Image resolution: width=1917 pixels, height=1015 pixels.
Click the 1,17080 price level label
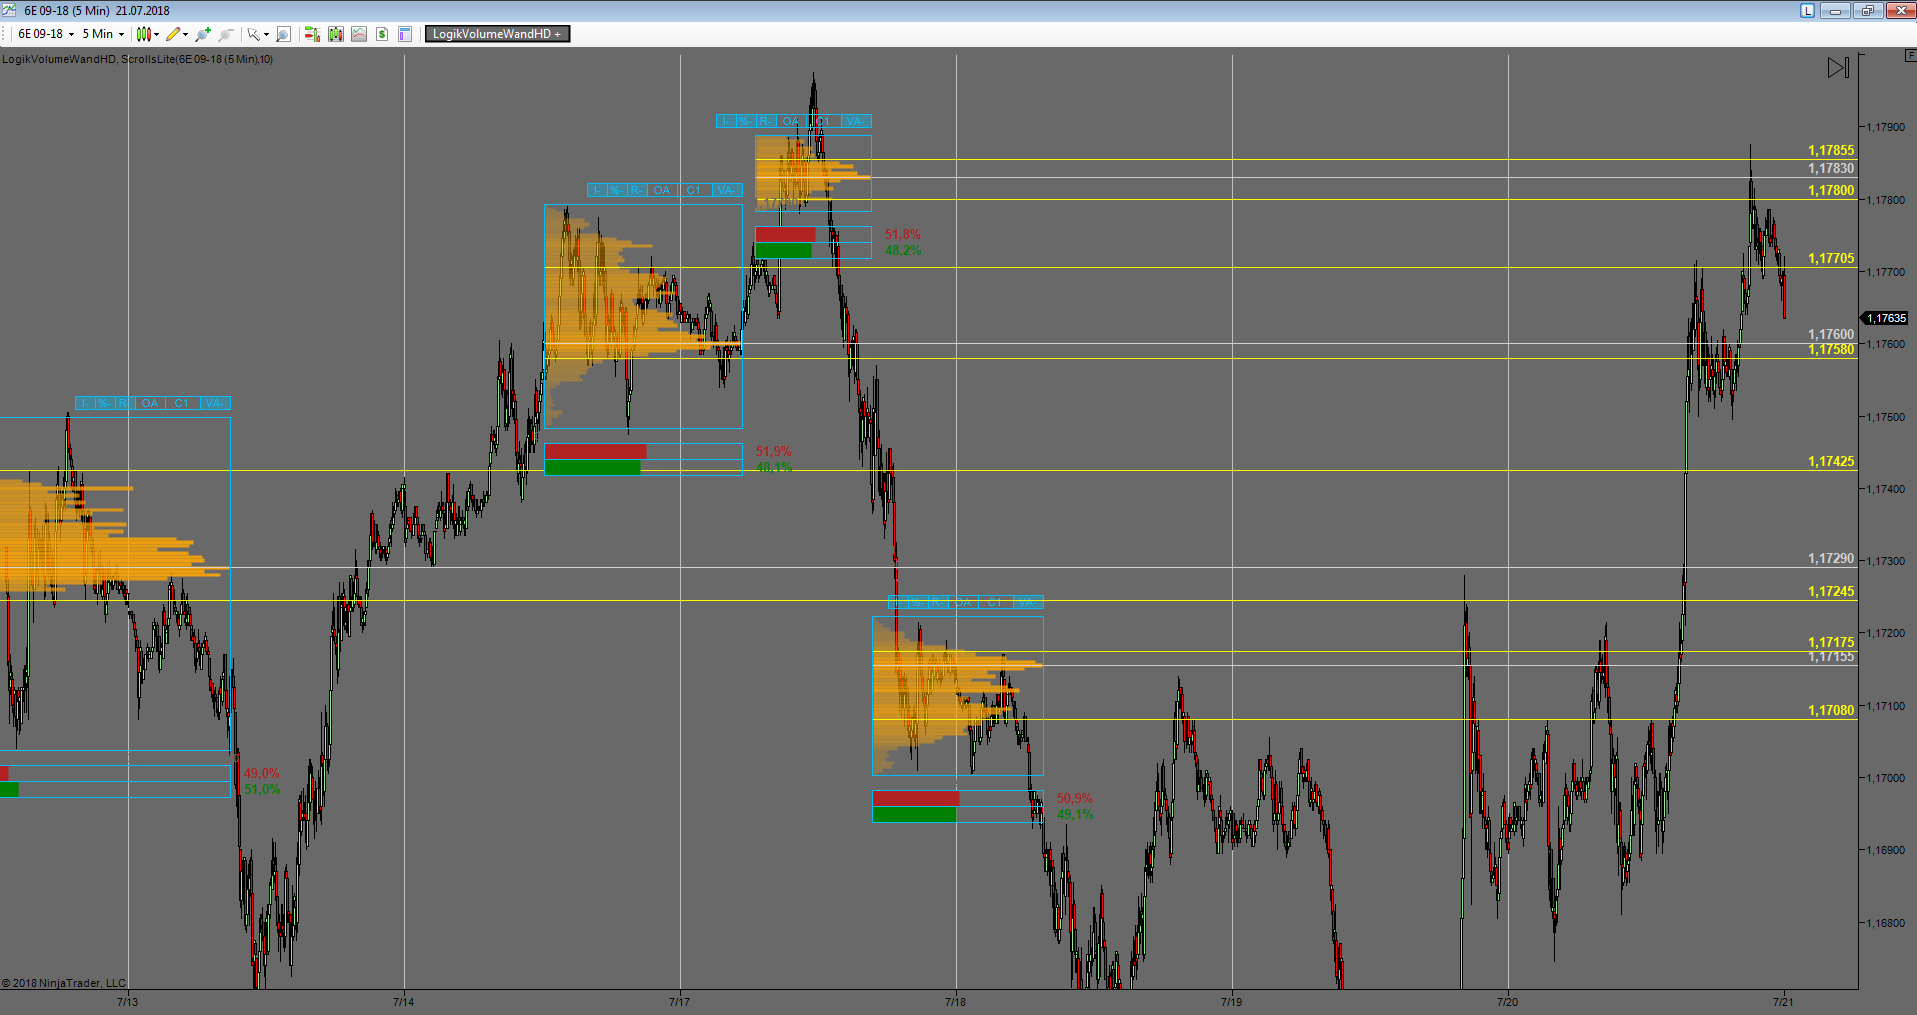[x=1831, y=711]
